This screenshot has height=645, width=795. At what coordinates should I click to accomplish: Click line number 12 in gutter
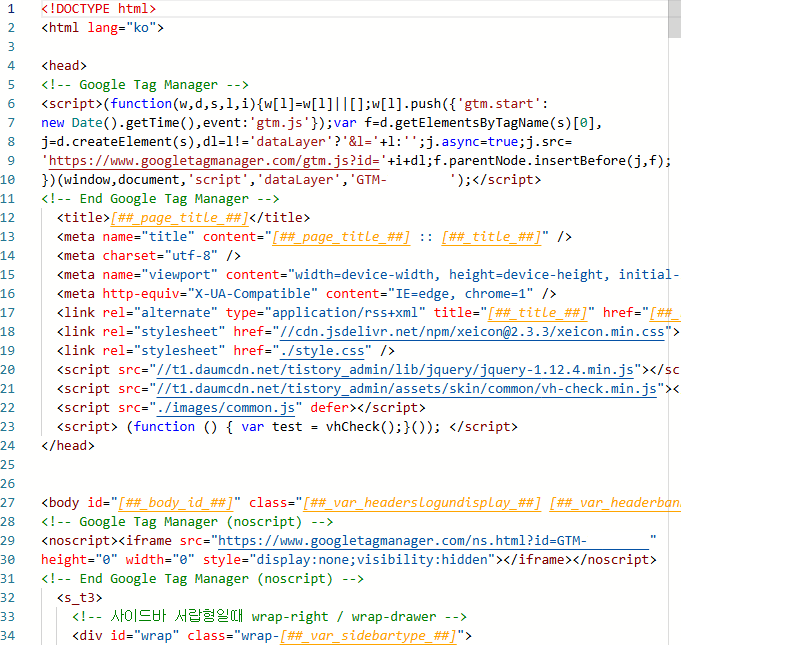point(8,218)
